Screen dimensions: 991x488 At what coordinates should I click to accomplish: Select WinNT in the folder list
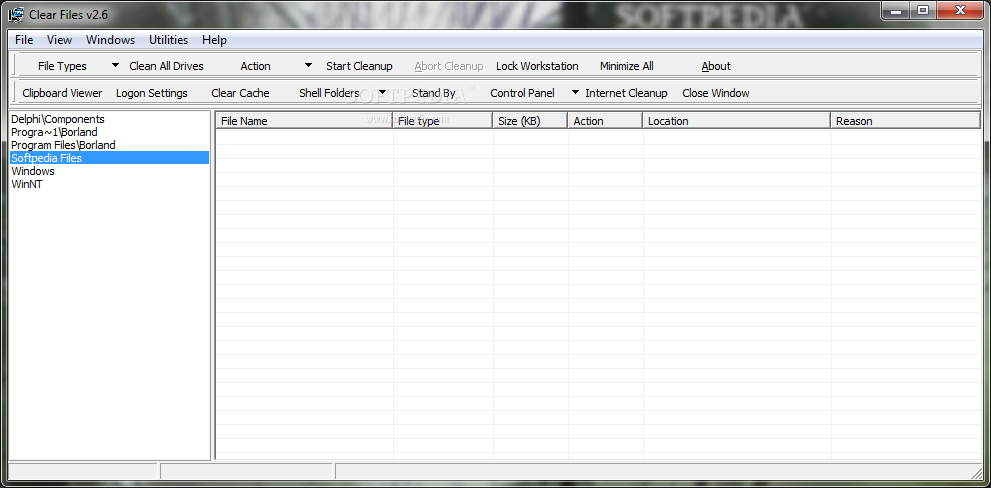point(109,184)
